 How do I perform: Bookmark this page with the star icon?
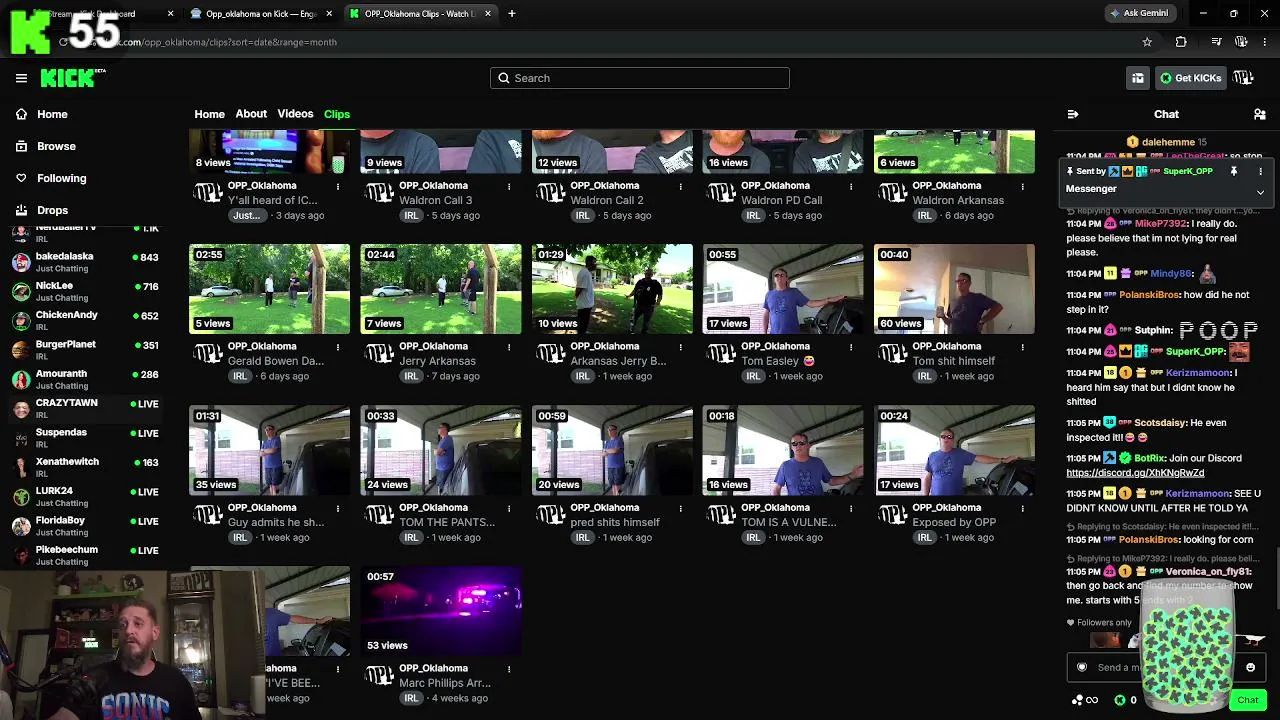point(1147,42)
